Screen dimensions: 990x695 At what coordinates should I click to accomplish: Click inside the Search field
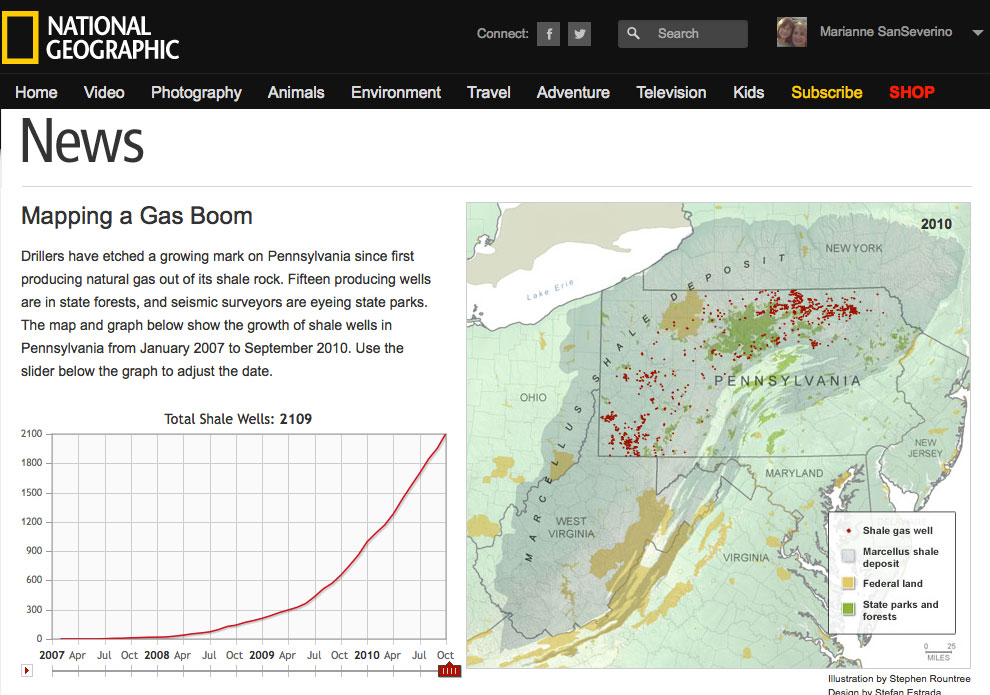pos(695,34)
